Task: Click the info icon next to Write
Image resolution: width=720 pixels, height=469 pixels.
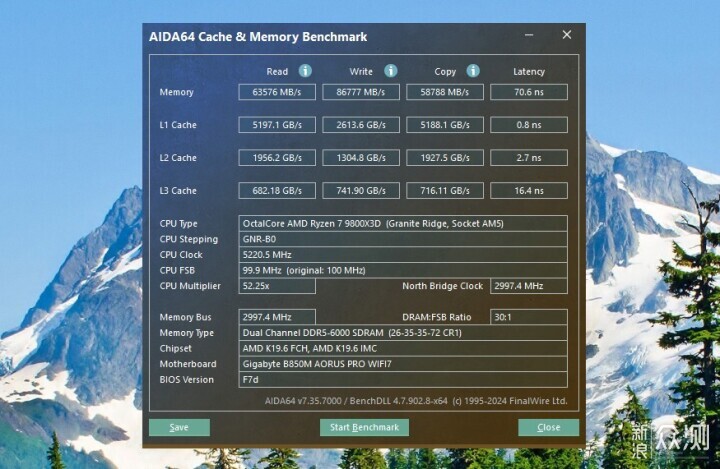Action: click(390, 71)
